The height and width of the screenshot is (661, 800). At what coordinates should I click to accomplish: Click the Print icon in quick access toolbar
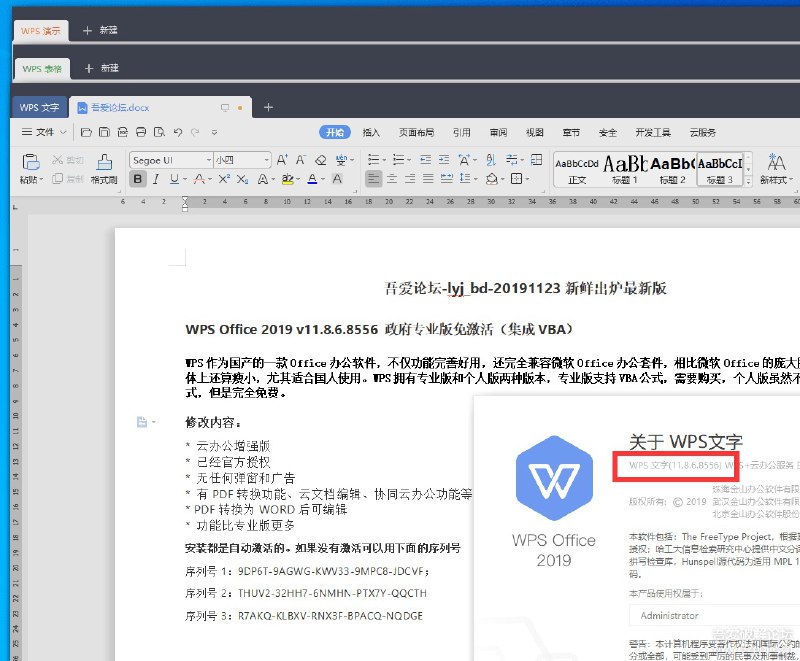coord(140,131)
